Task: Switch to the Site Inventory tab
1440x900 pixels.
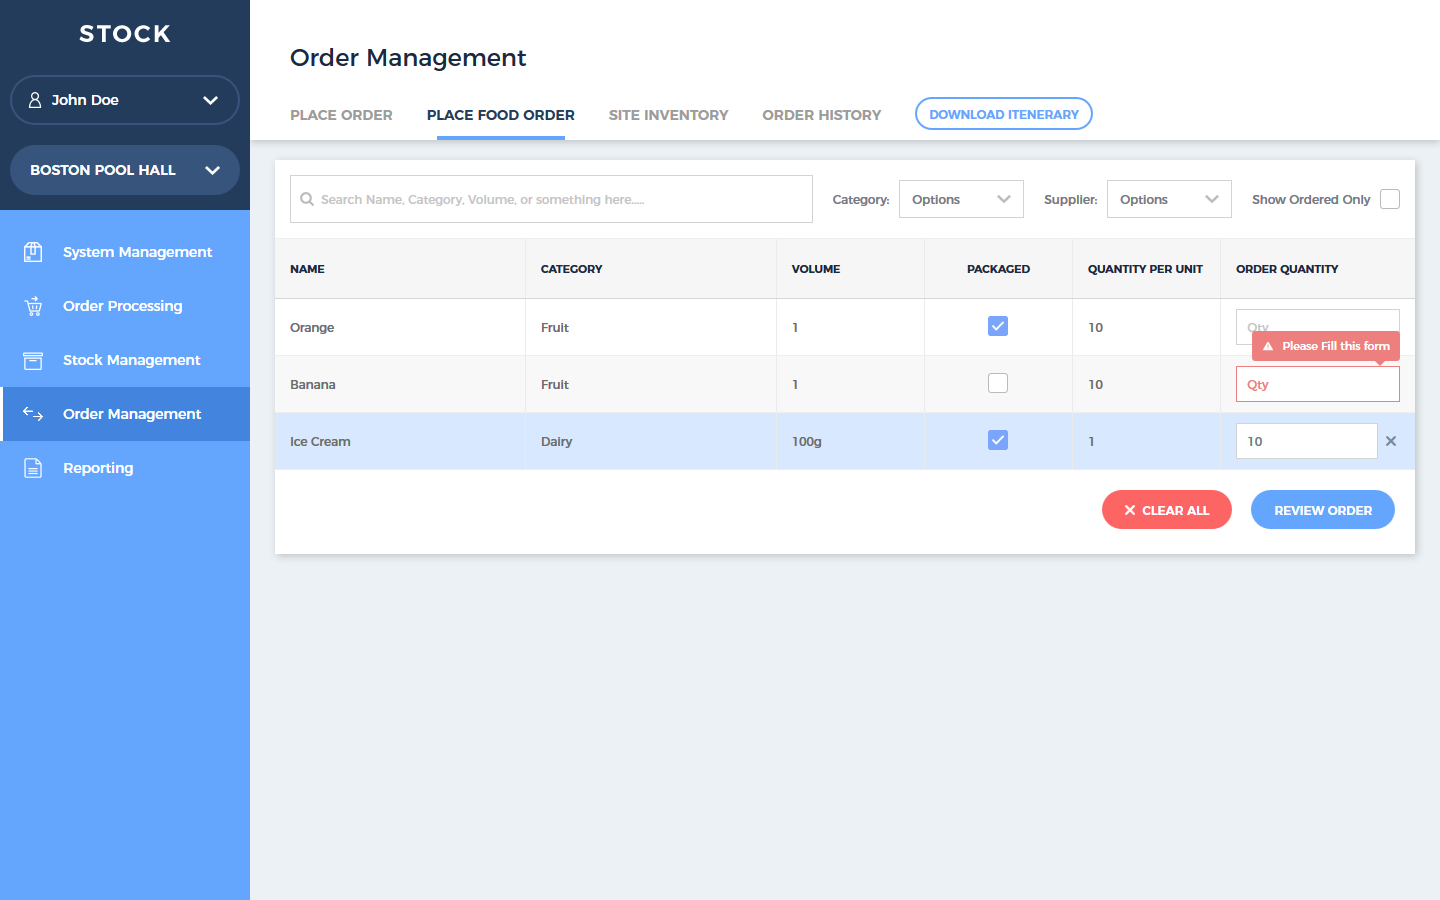Action: (668, 115)
